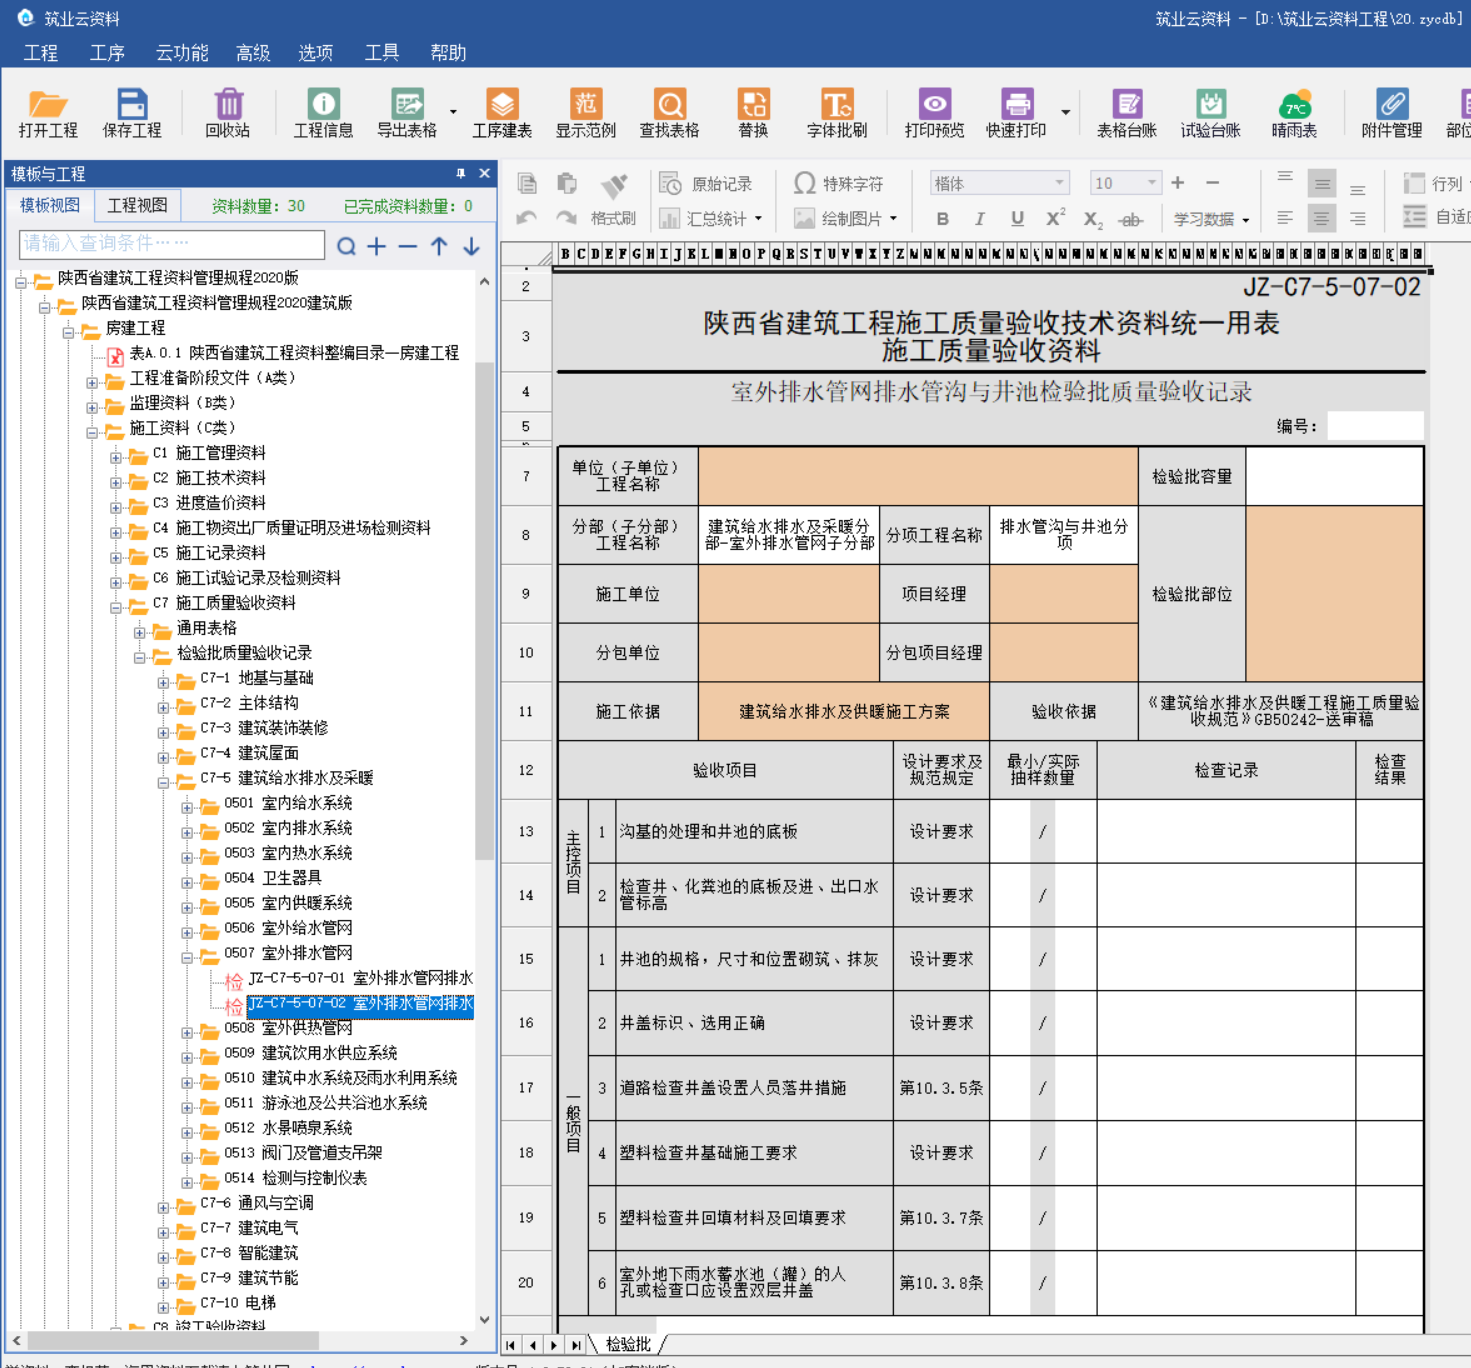This screenshot has height=1368, width=1471.
Task: Open 打印预览 print preview
Action: click(x=934, y=113)
